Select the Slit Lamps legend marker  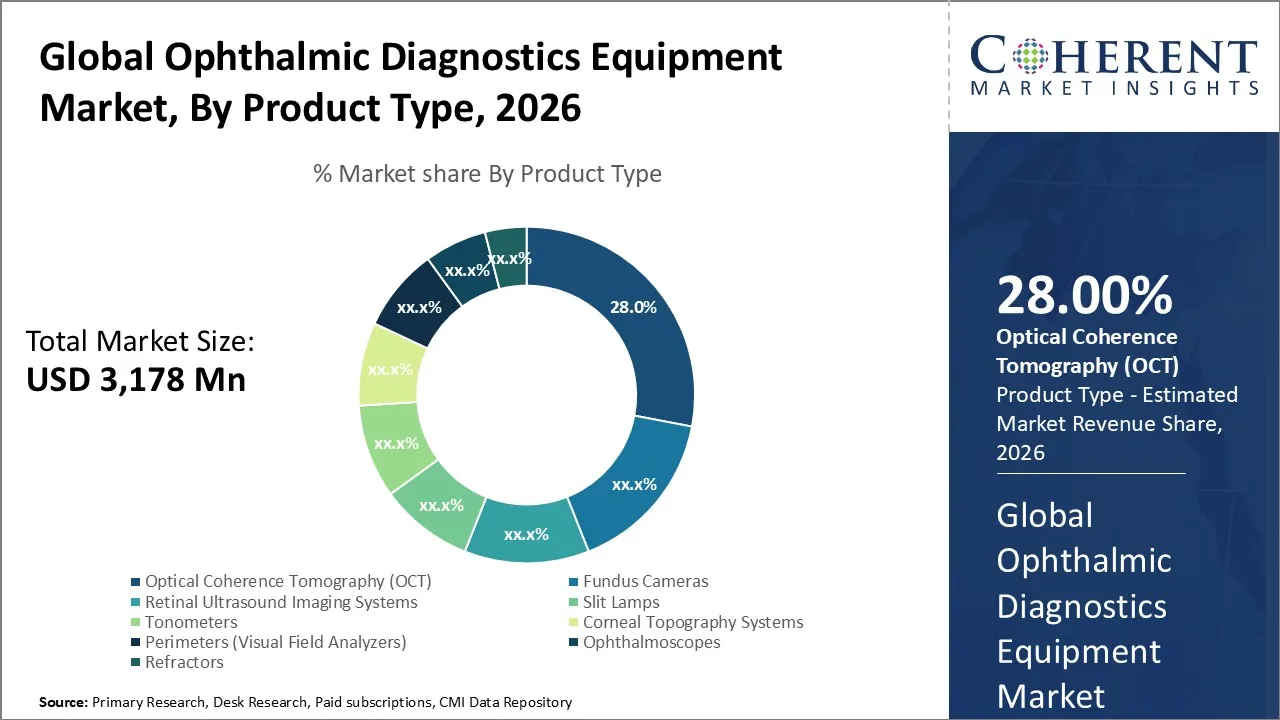pos(573,601)
